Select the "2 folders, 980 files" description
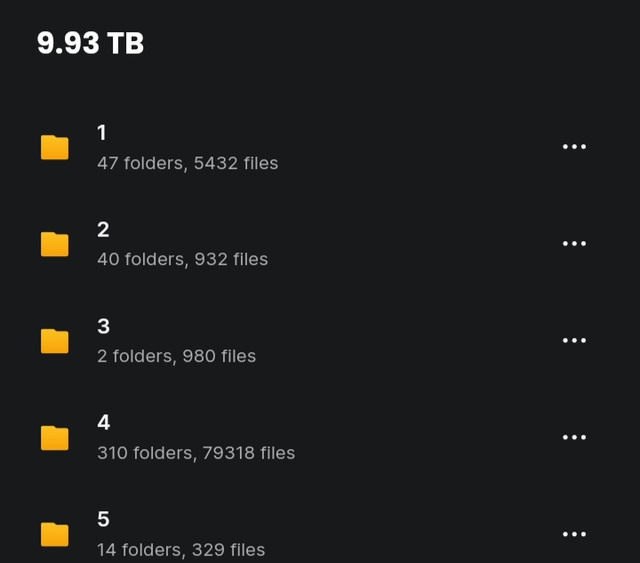The image size is (640, 563). [176, 357]
